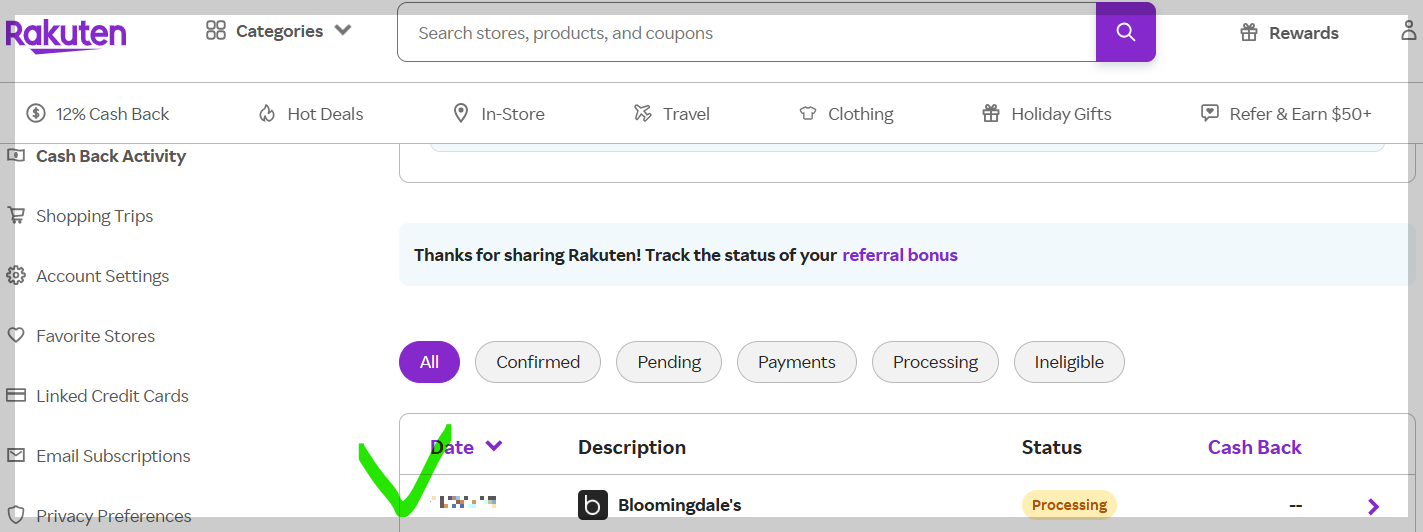Viewport: 1423px width, 532px height.
Task: Select the Pending filter
Action: tap(668, 362)
